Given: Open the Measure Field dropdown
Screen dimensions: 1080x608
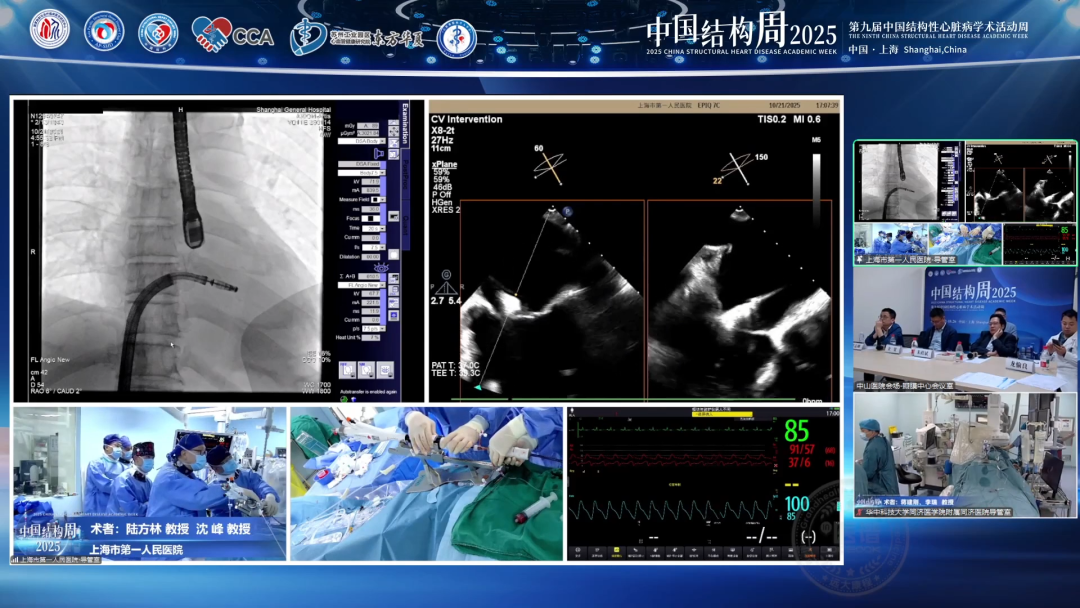Looking at the screenshot, I should pos(377,200).
